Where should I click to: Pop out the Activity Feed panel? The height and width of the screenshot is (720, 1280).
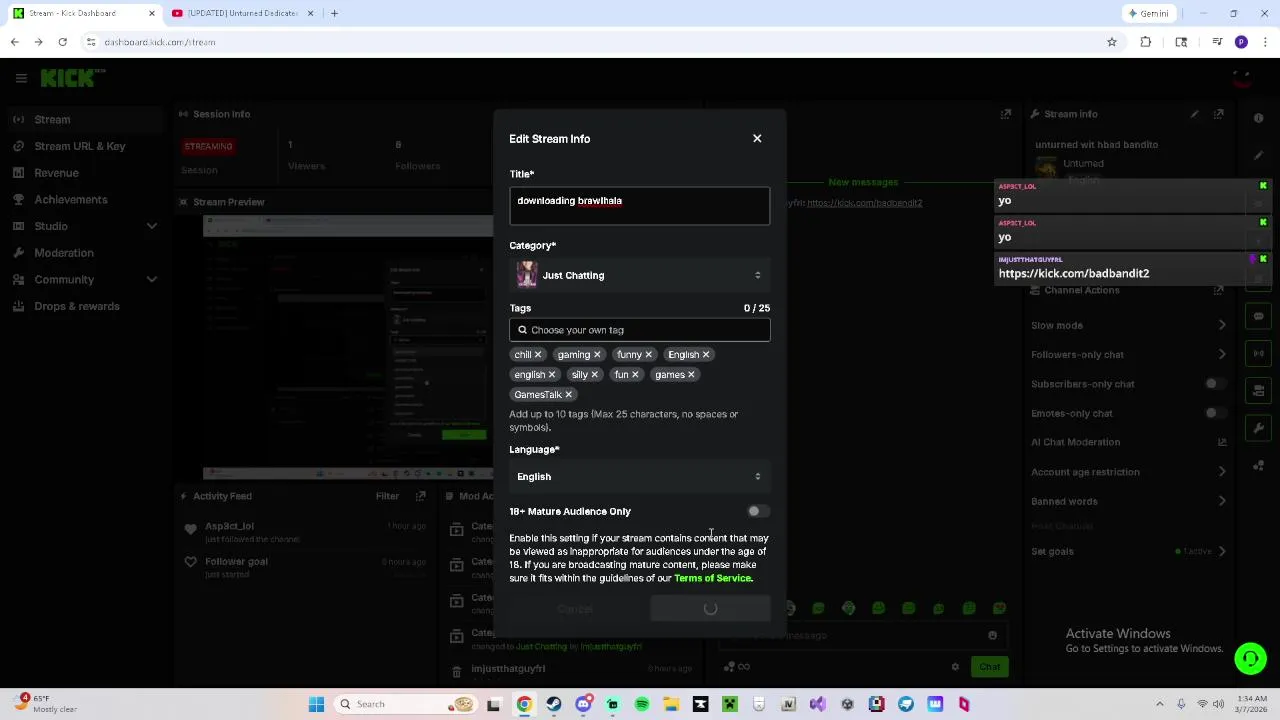pos(421,496)
